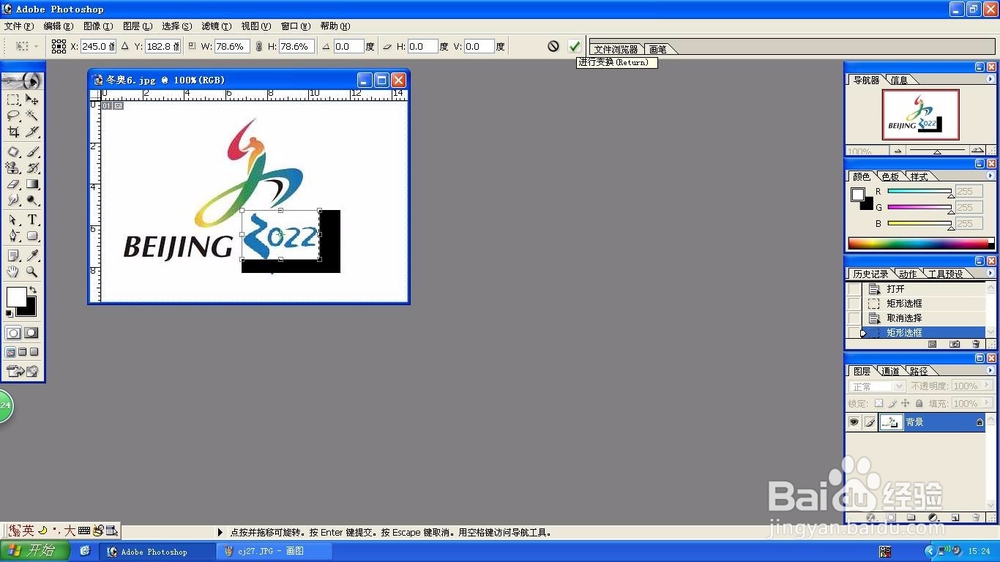Screen dimensions: 1000x562
Task: Open the 不透明度 opacity slider arrow
Action: [x=987, y=386]
